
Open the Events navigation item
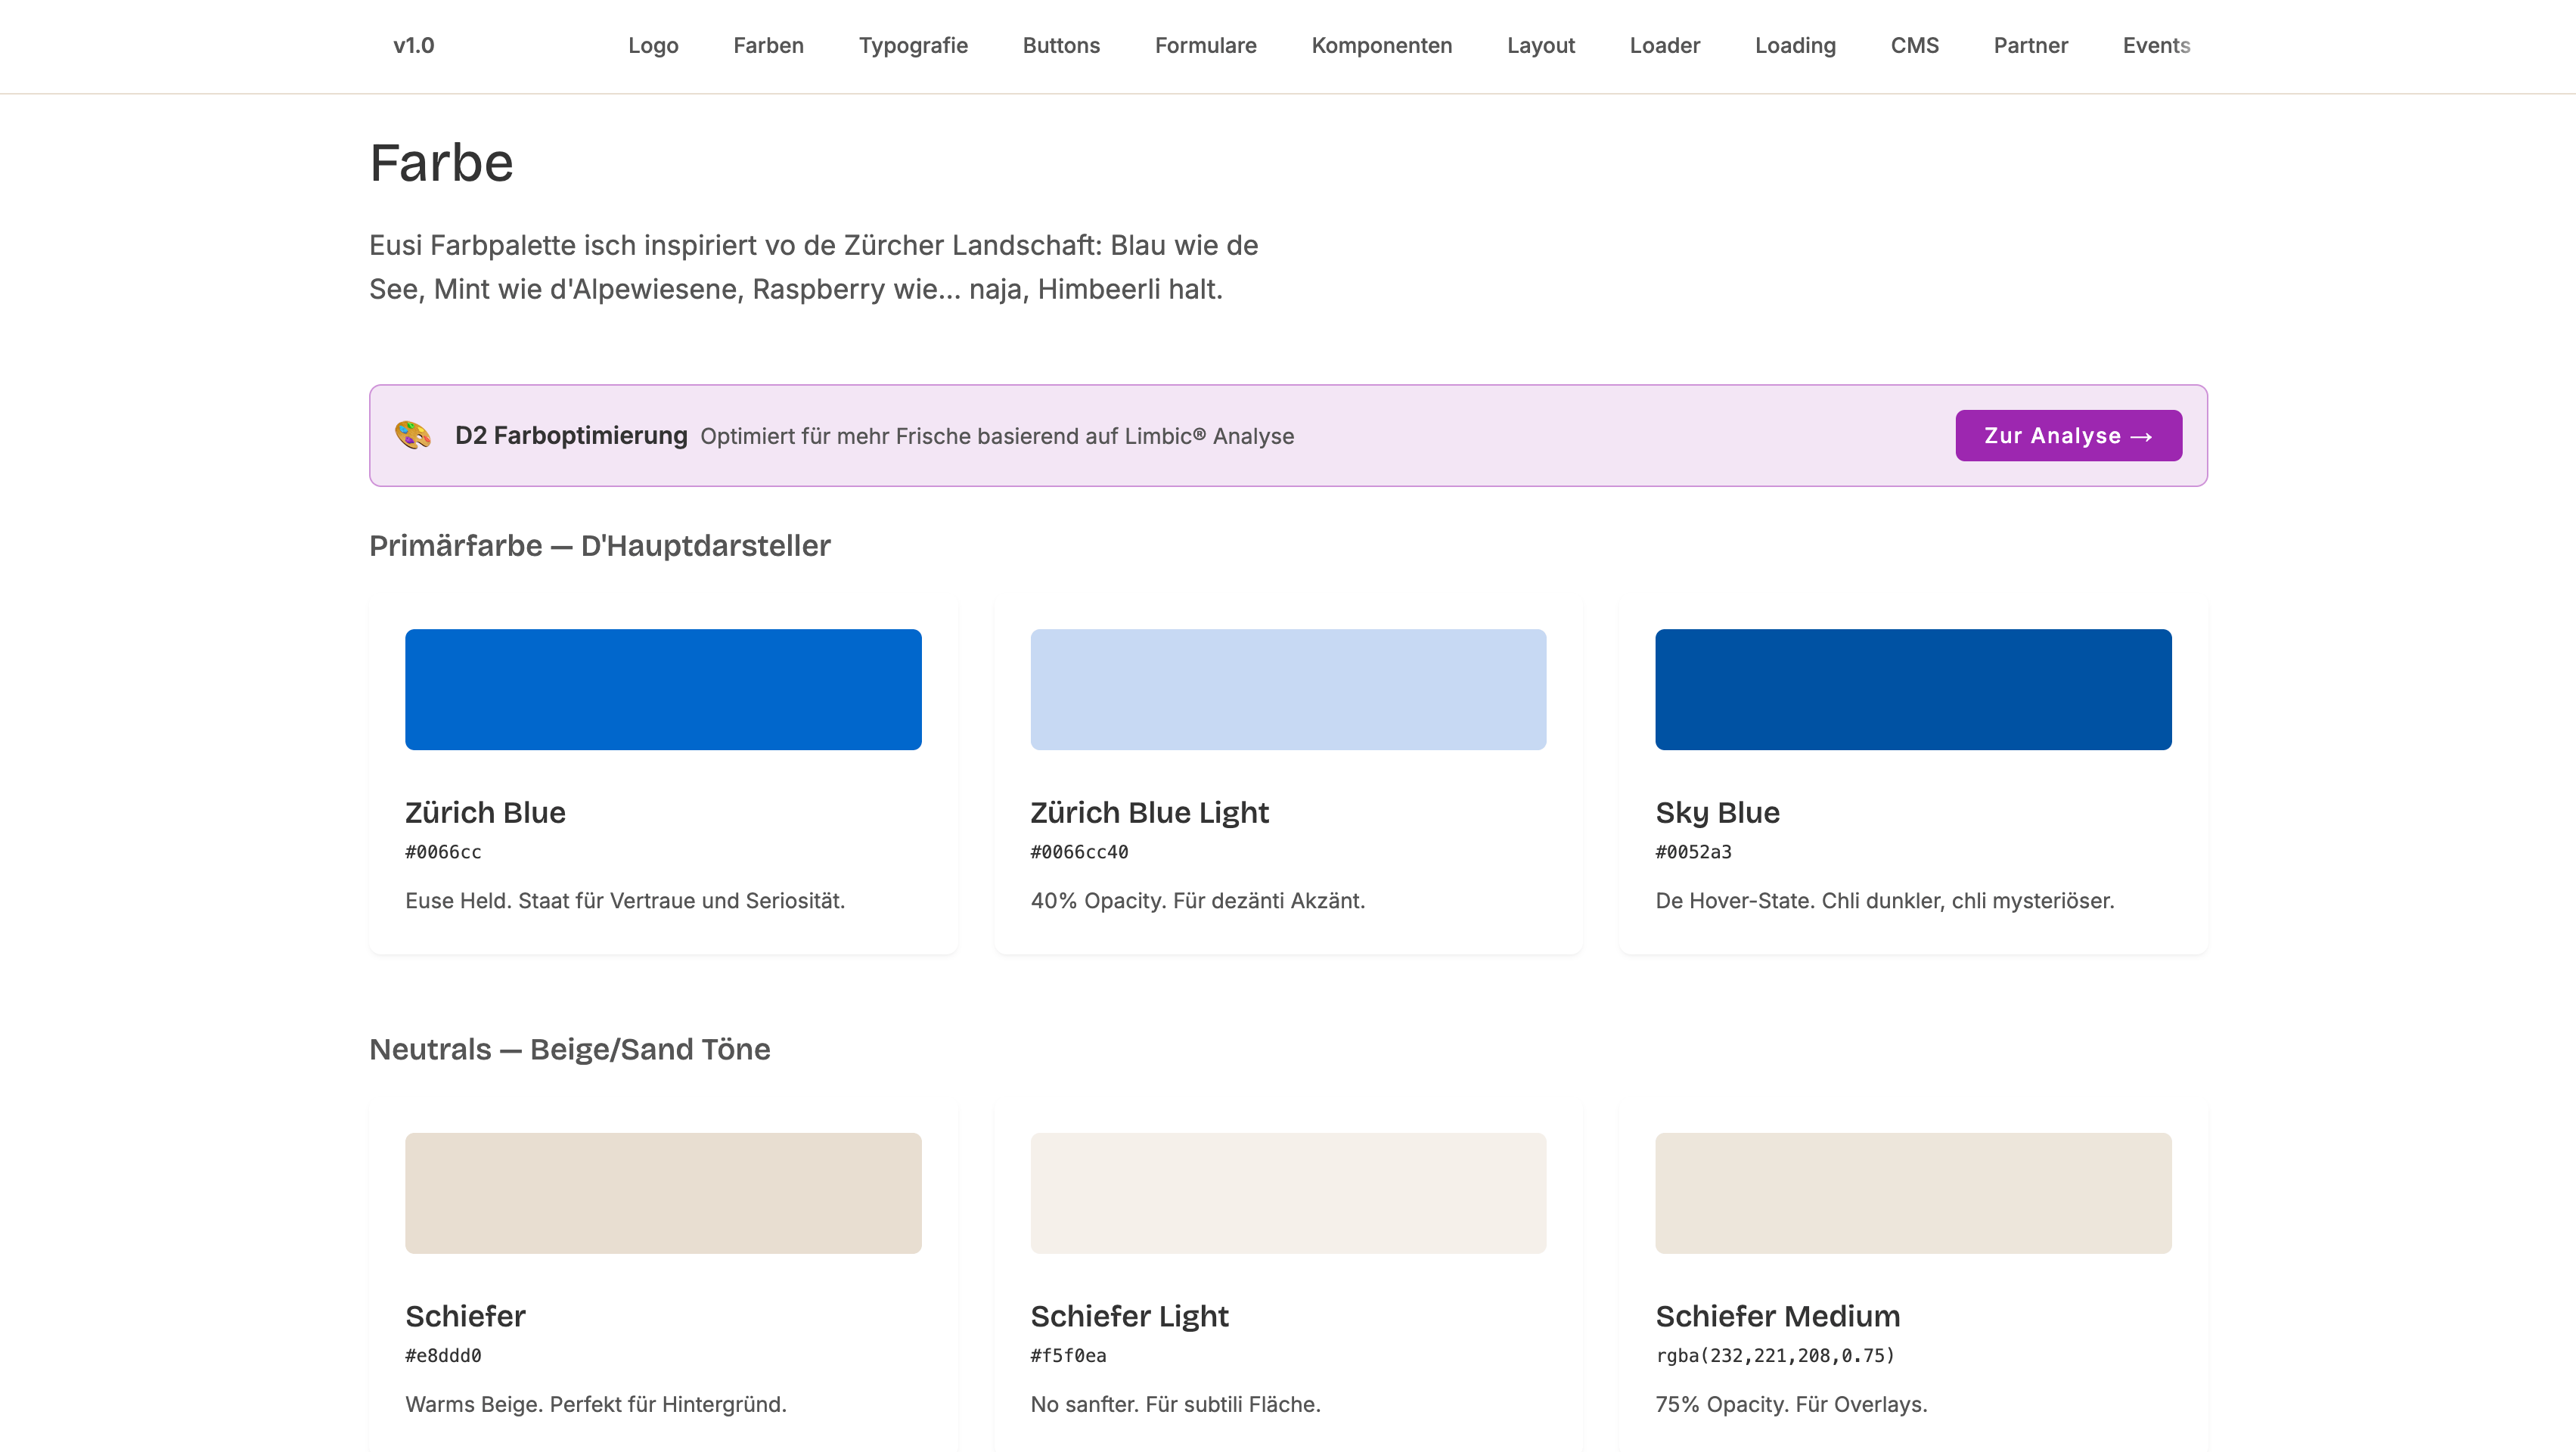point(2156,45)
